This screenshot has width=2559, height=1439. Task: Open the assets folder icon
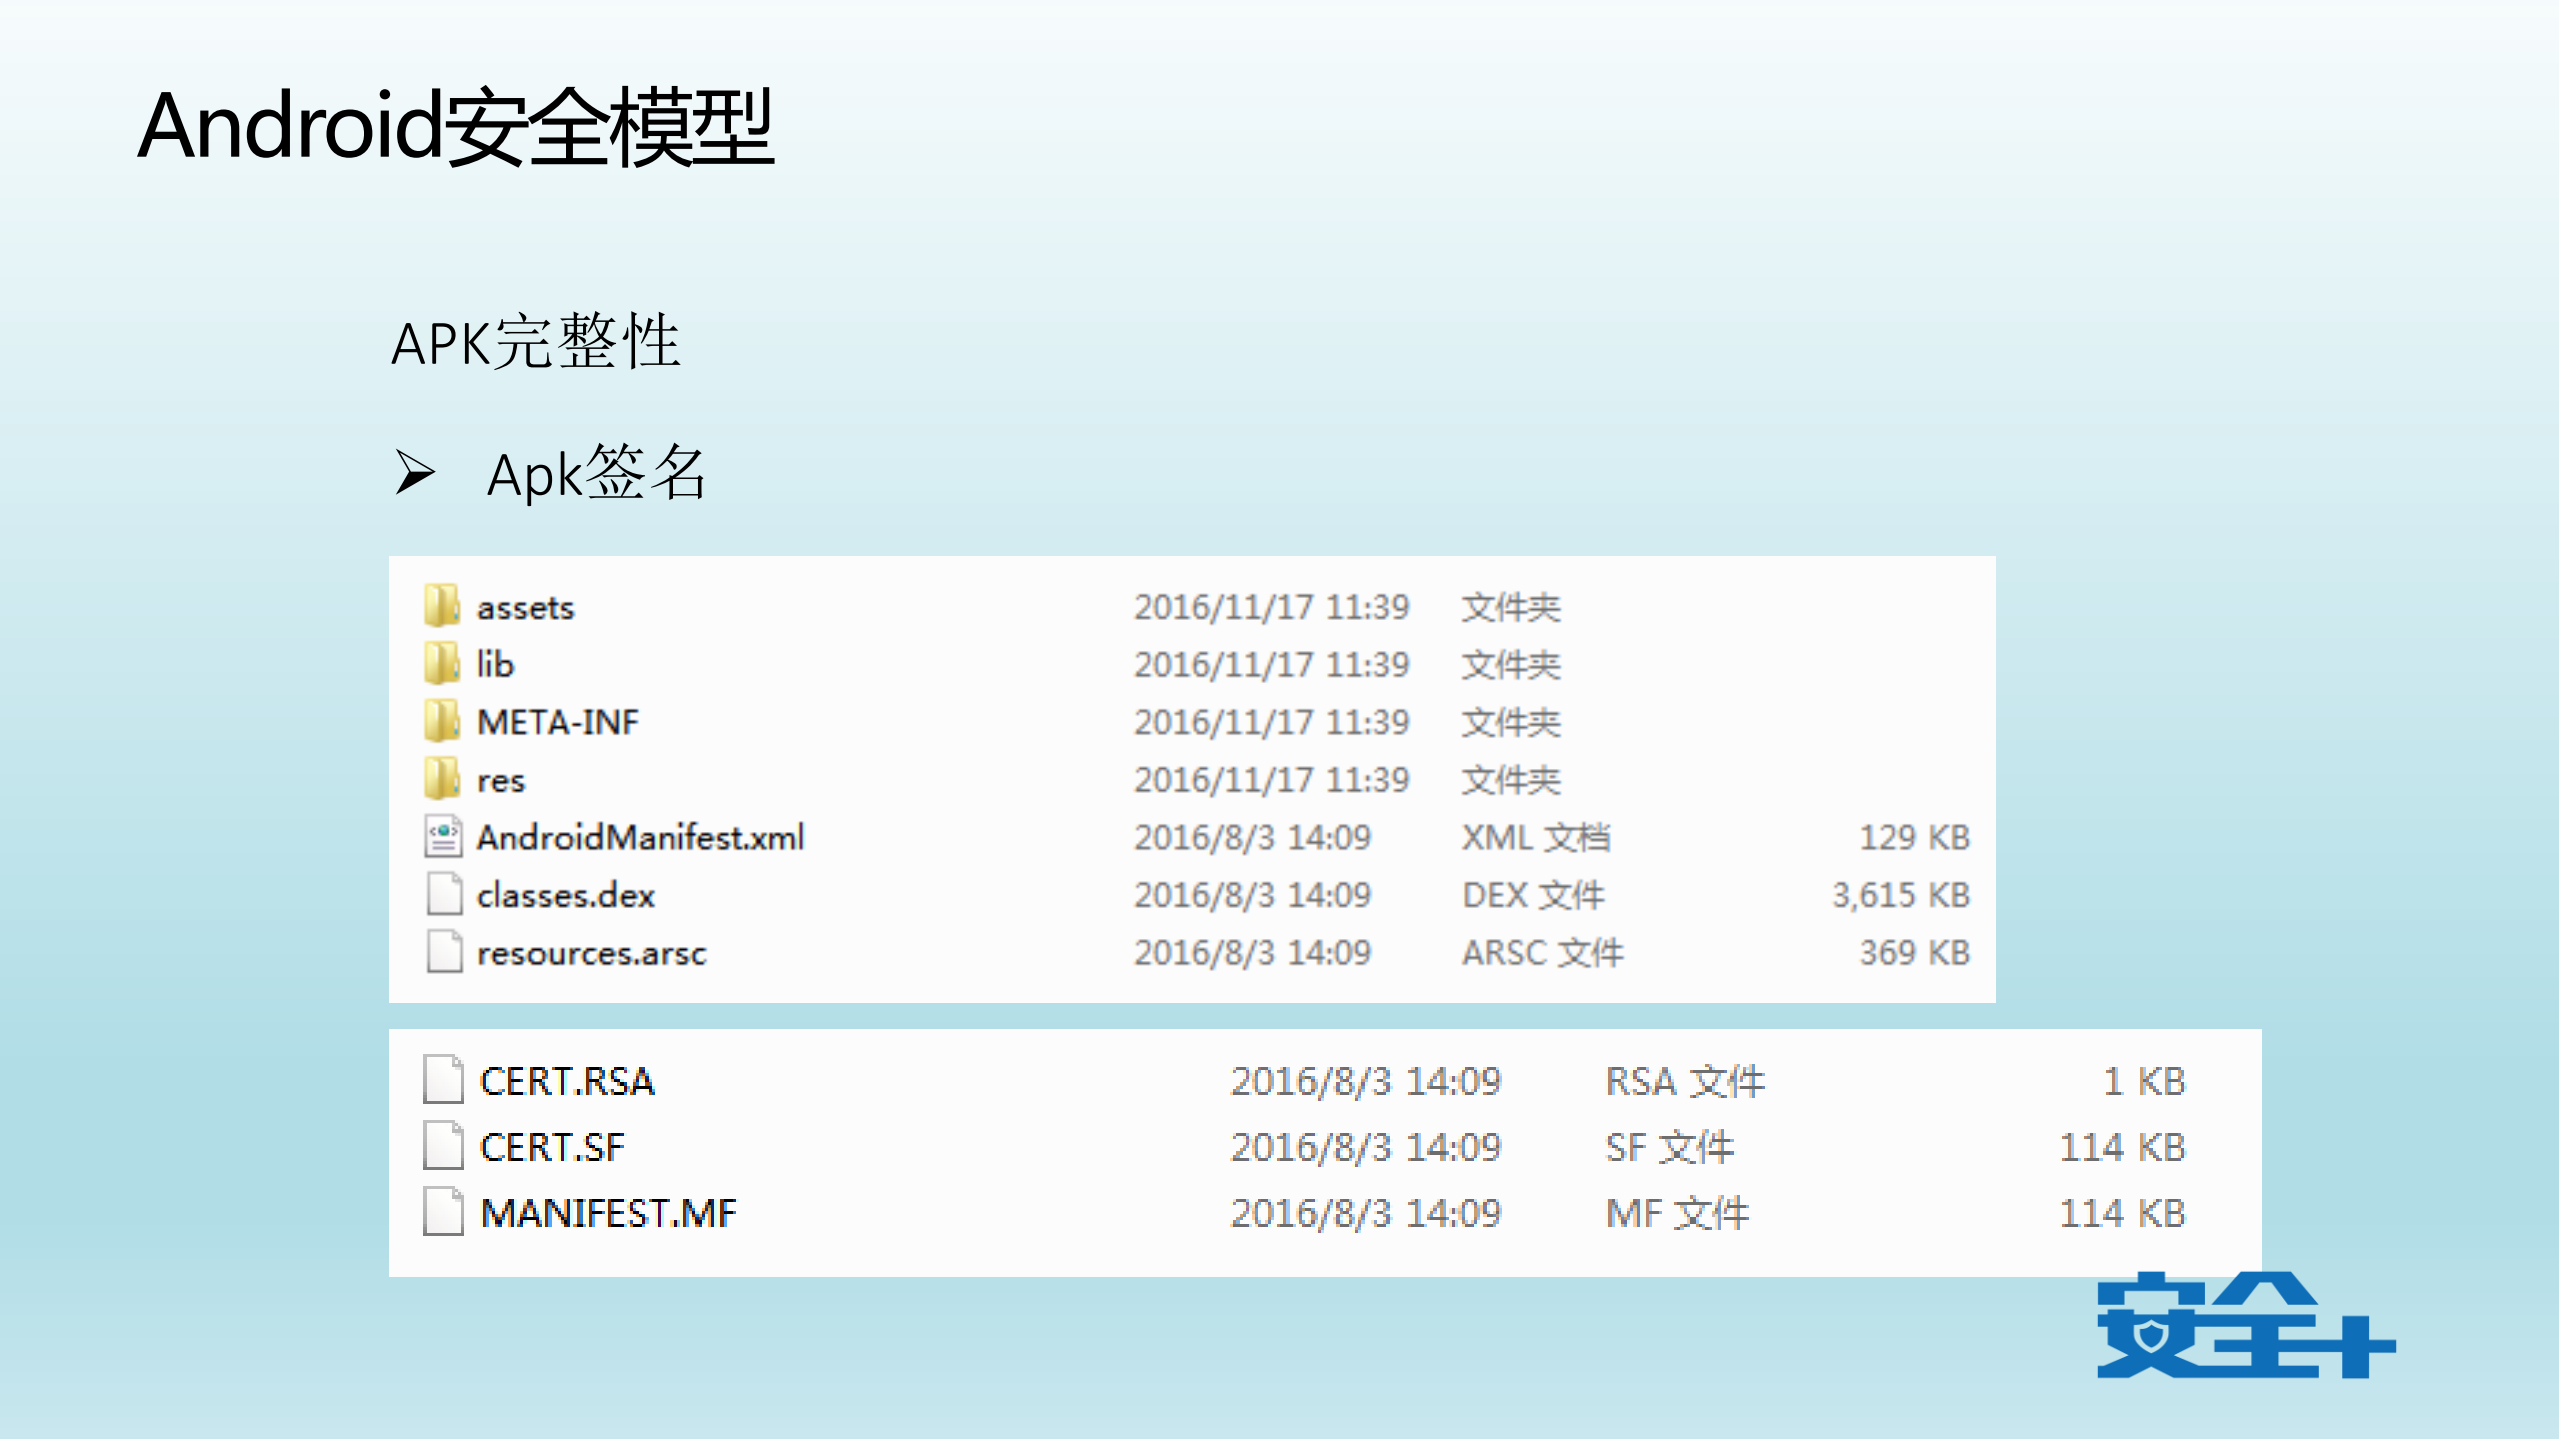point(443,606)
